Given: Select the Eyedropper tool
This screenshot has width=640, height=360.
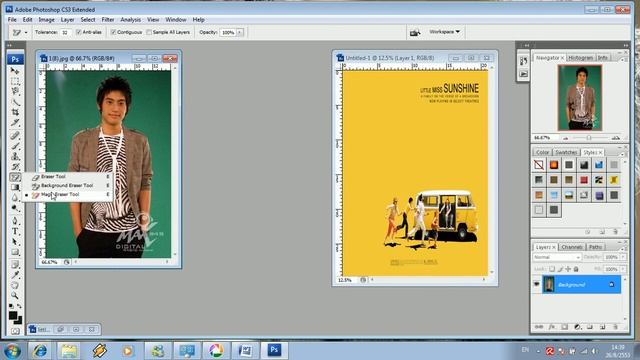Looking at the screenshot, I should point(15,275).
